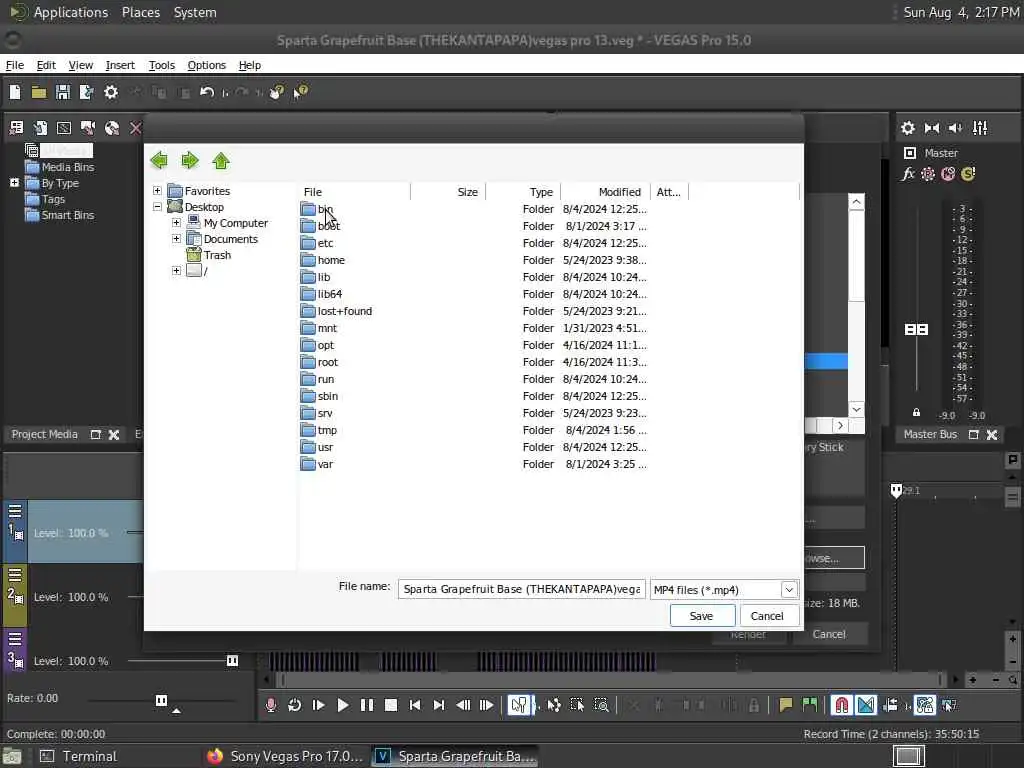Open the Places system menu
The width and height of the screenshot is (1024, 768).
(x=141, y=12)
